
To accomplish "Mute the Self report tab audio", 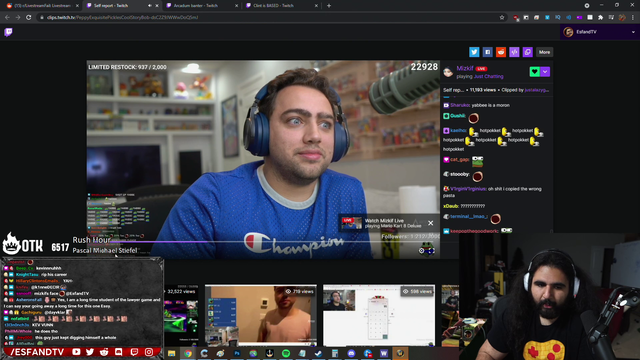I will pos(149,6).
